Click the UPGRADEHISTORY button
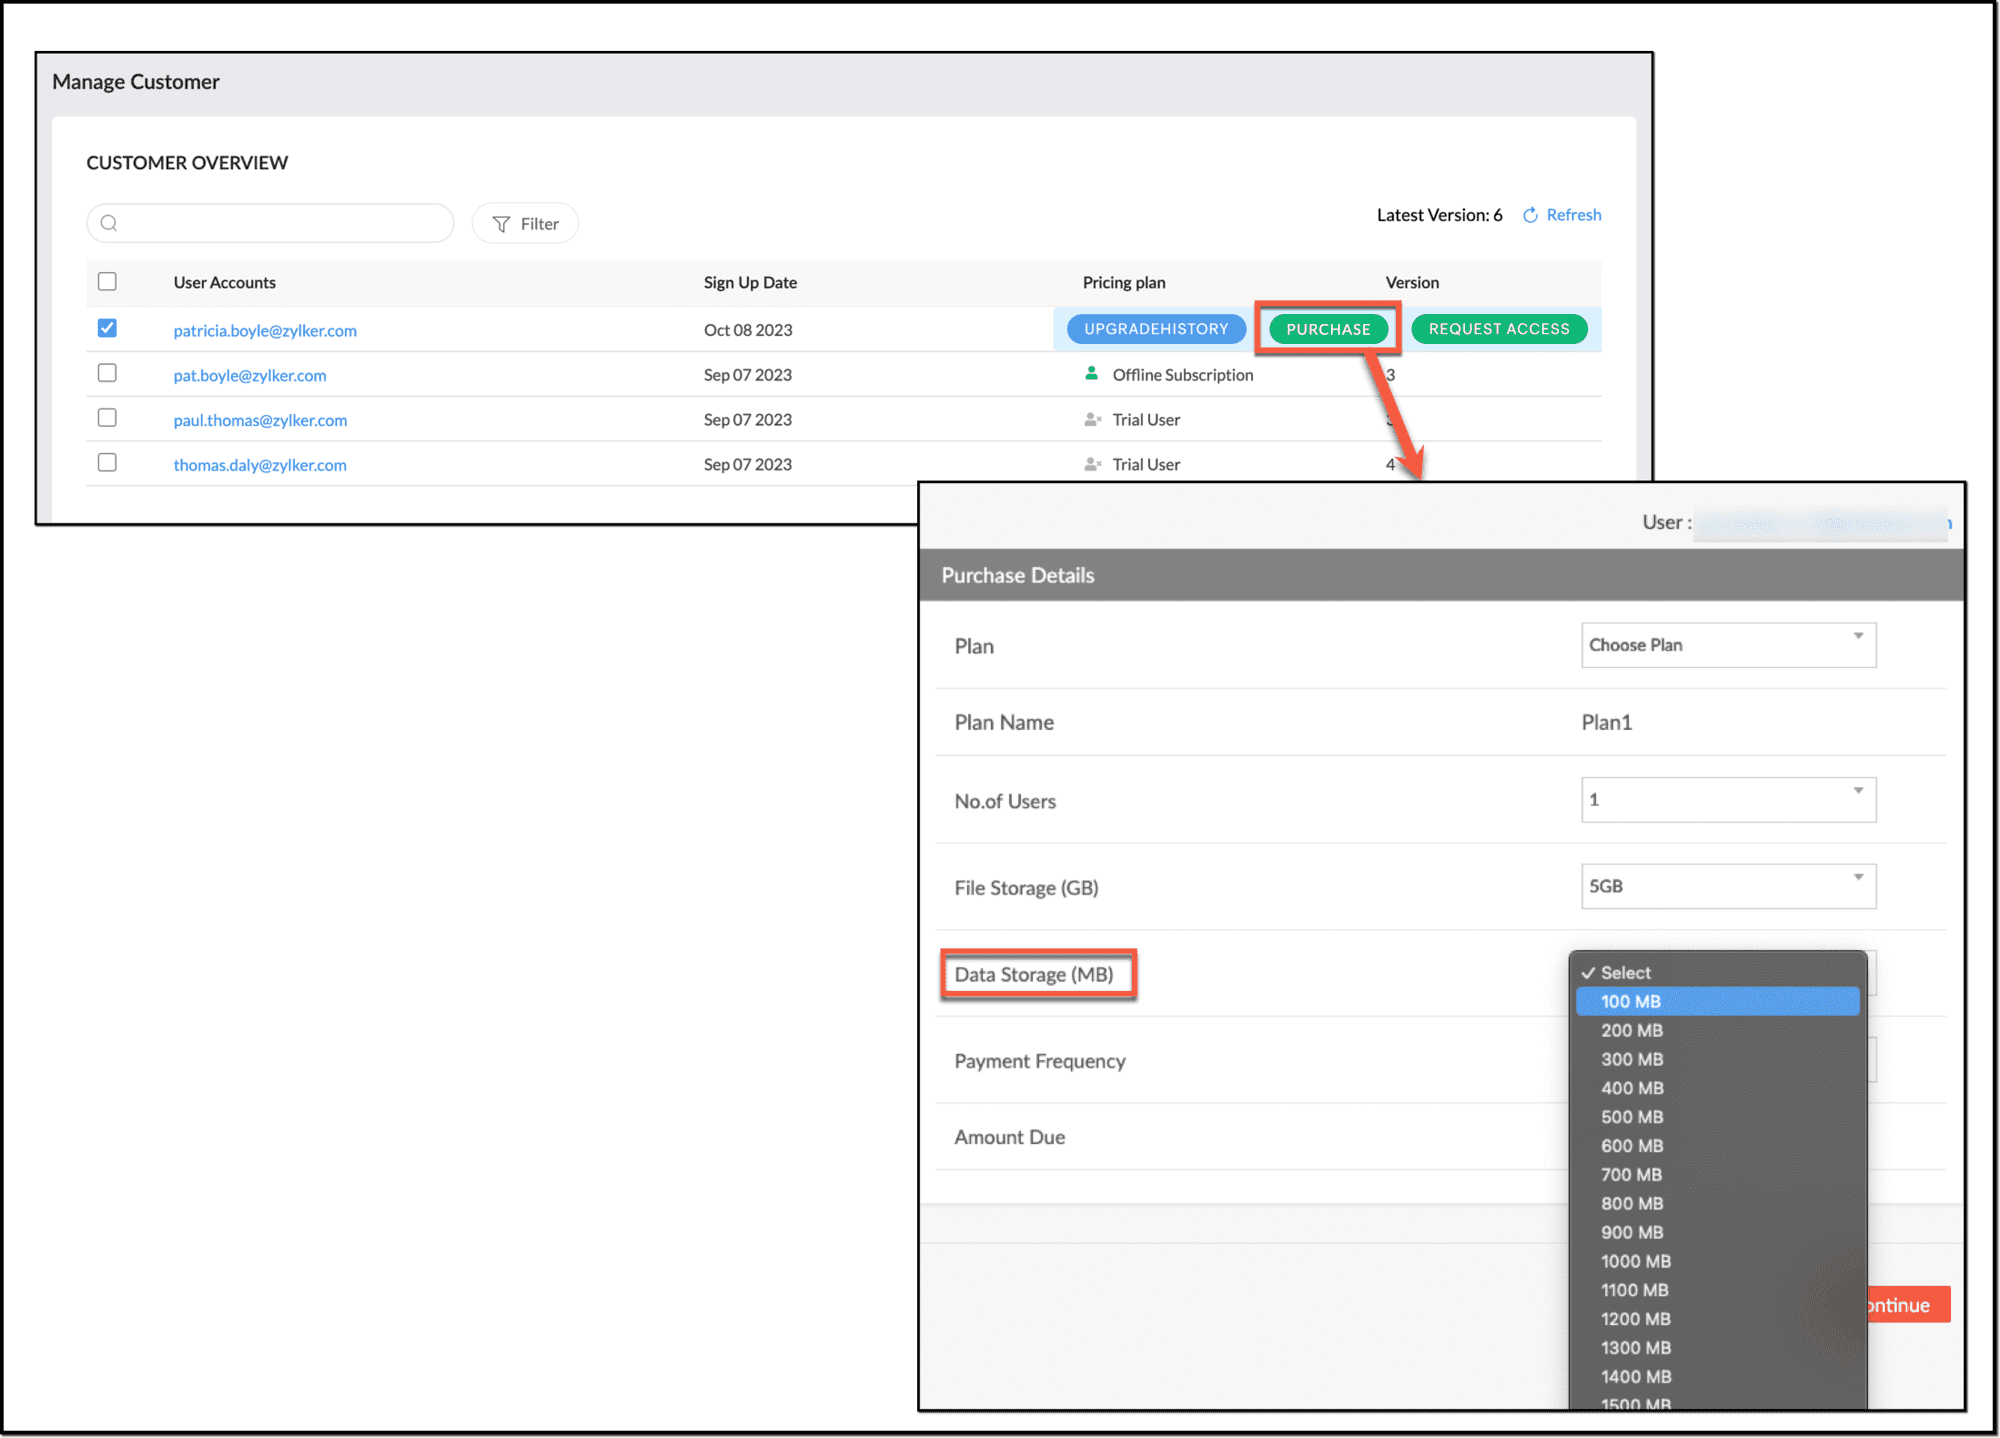The image size is (2000, 1438). pos(1156,329)
